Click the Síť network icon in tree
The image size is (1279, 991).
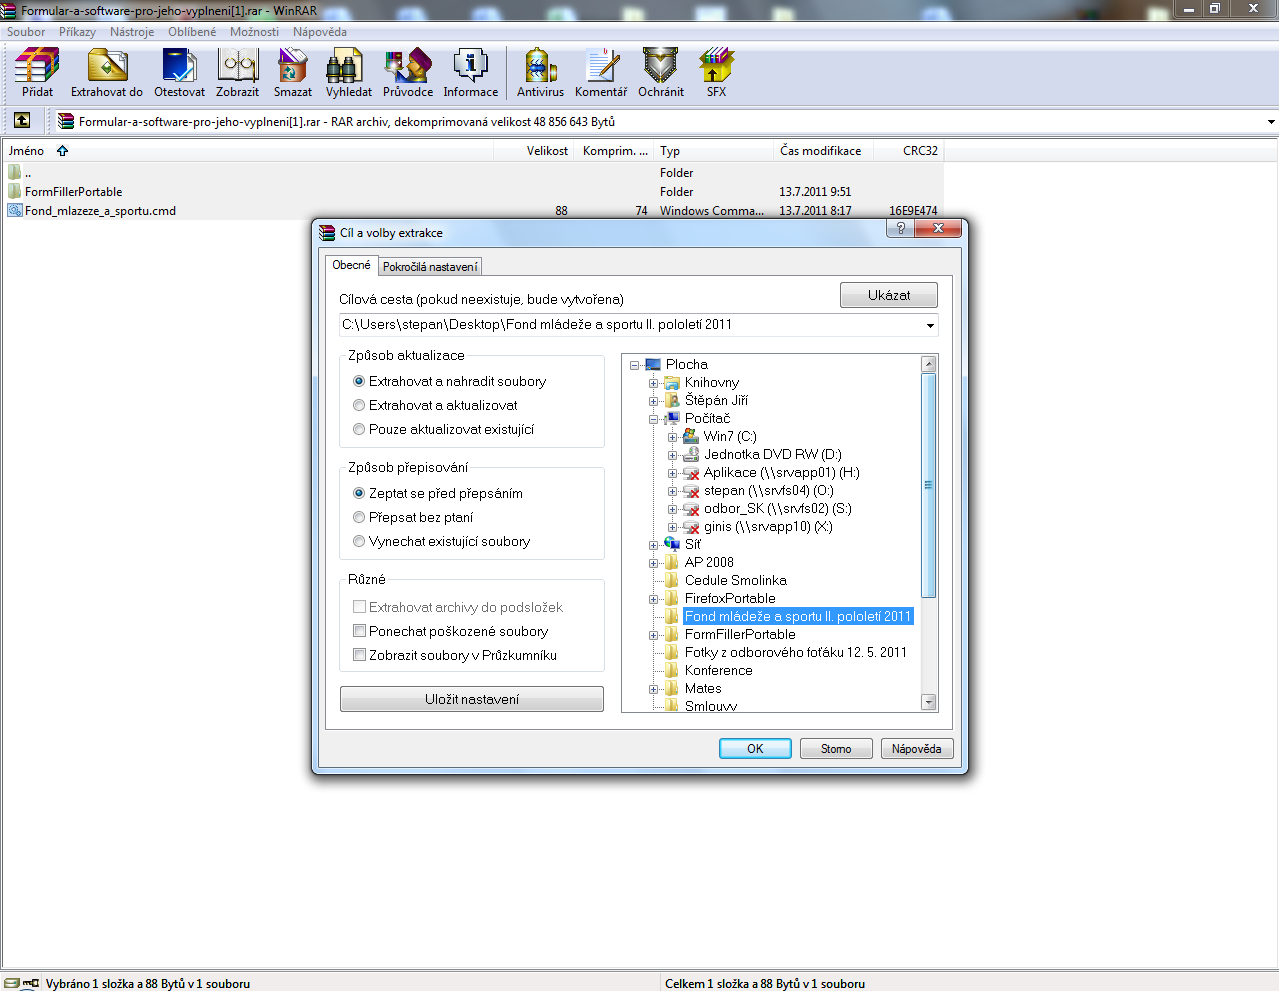pyautogui.click(x=672, y=544)
